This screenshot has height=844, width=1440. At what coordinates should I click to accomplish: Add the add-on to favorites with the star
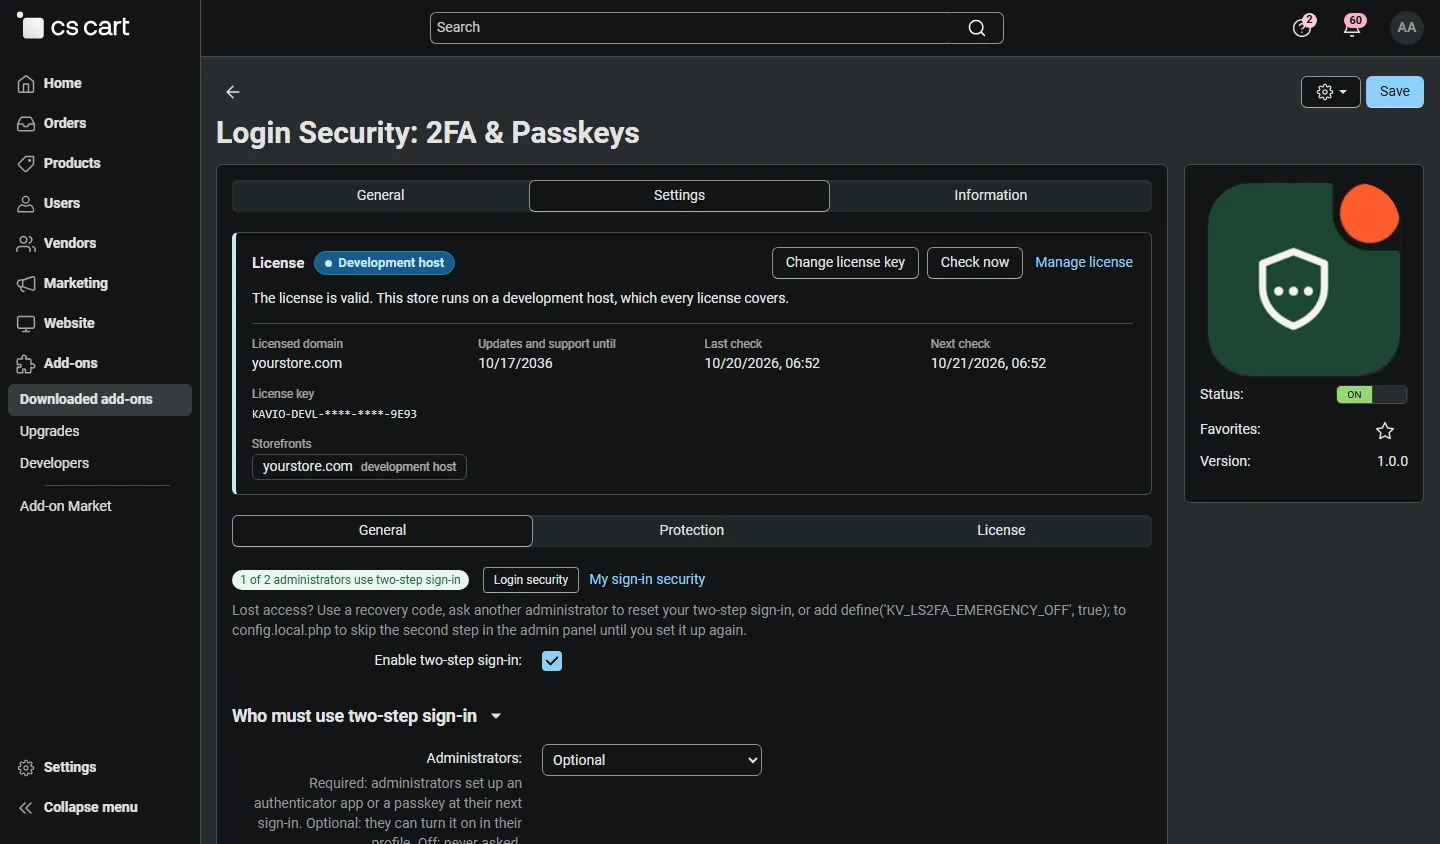[x=1385, y=431]
